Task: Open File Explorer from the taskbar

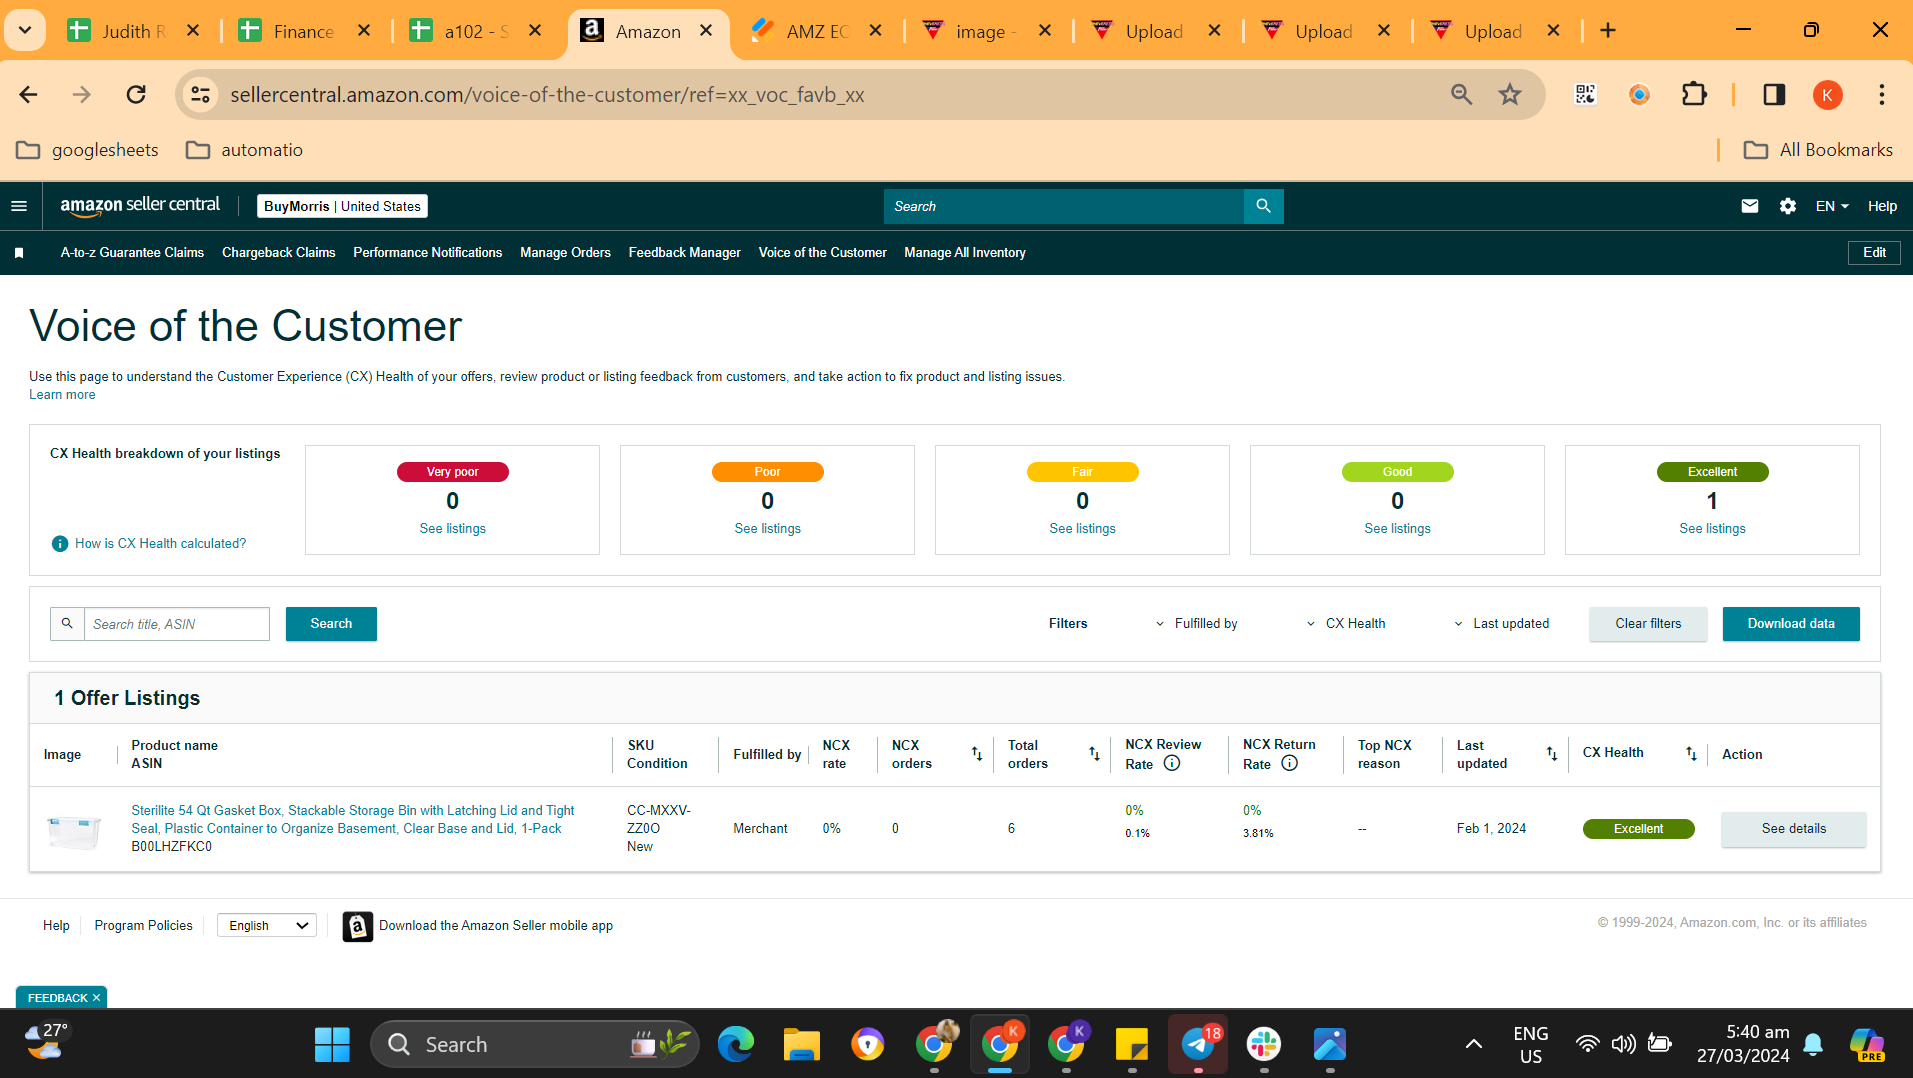Action: (x=801, y=1045)
